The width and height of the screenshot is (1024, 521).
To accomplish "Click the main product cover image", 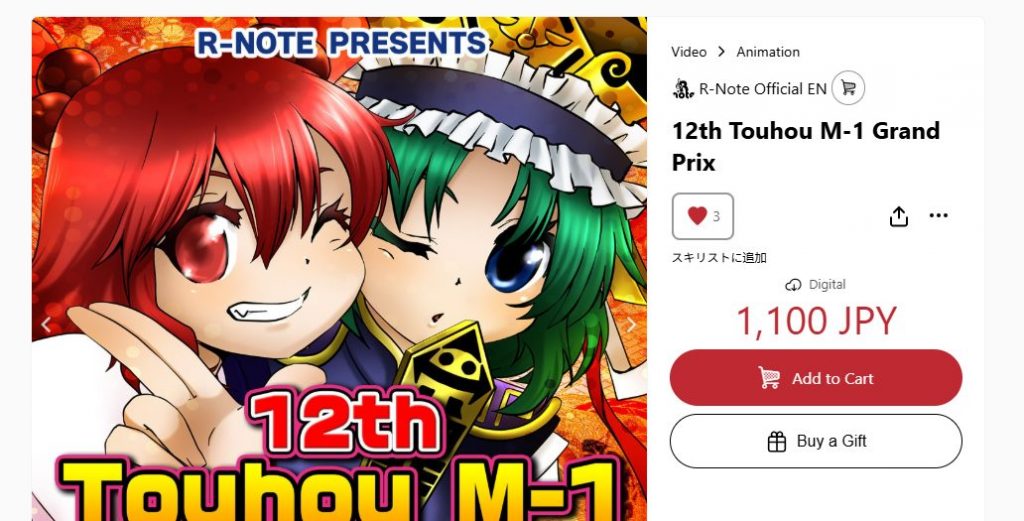I will tap(339, 269).
